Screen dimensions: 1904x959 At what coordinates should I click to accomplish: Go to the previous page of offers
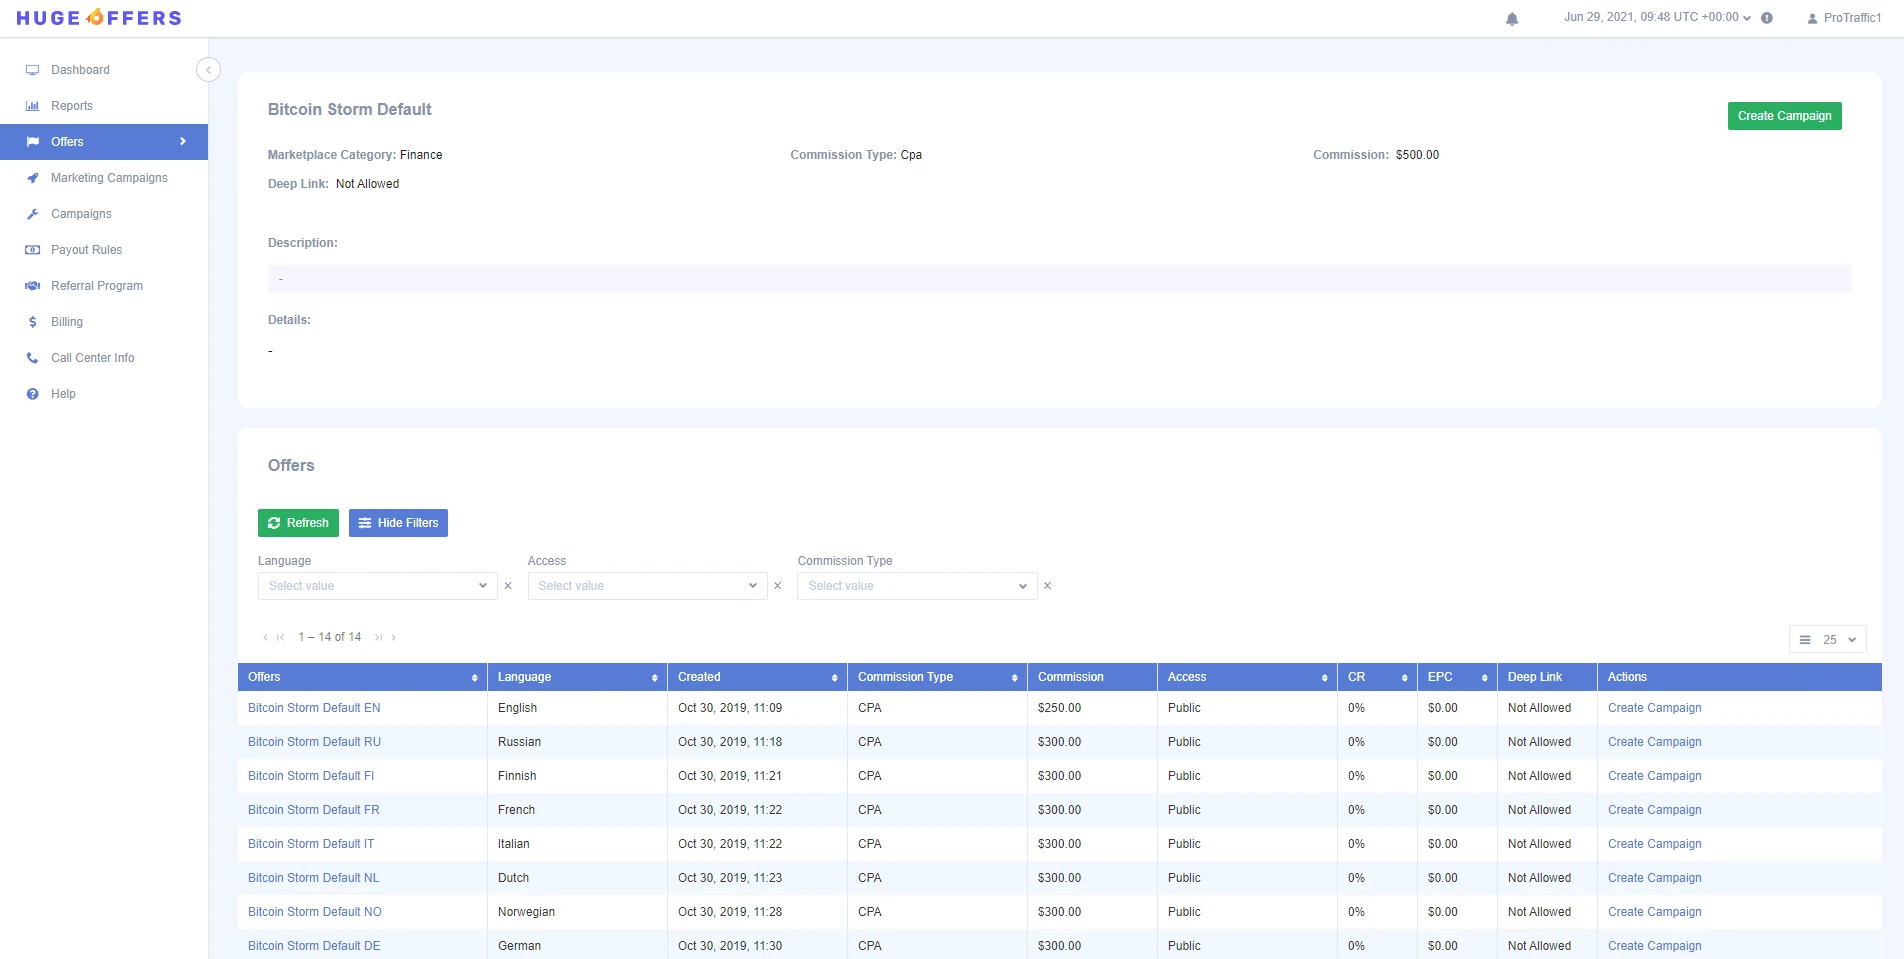pos(265,637)
